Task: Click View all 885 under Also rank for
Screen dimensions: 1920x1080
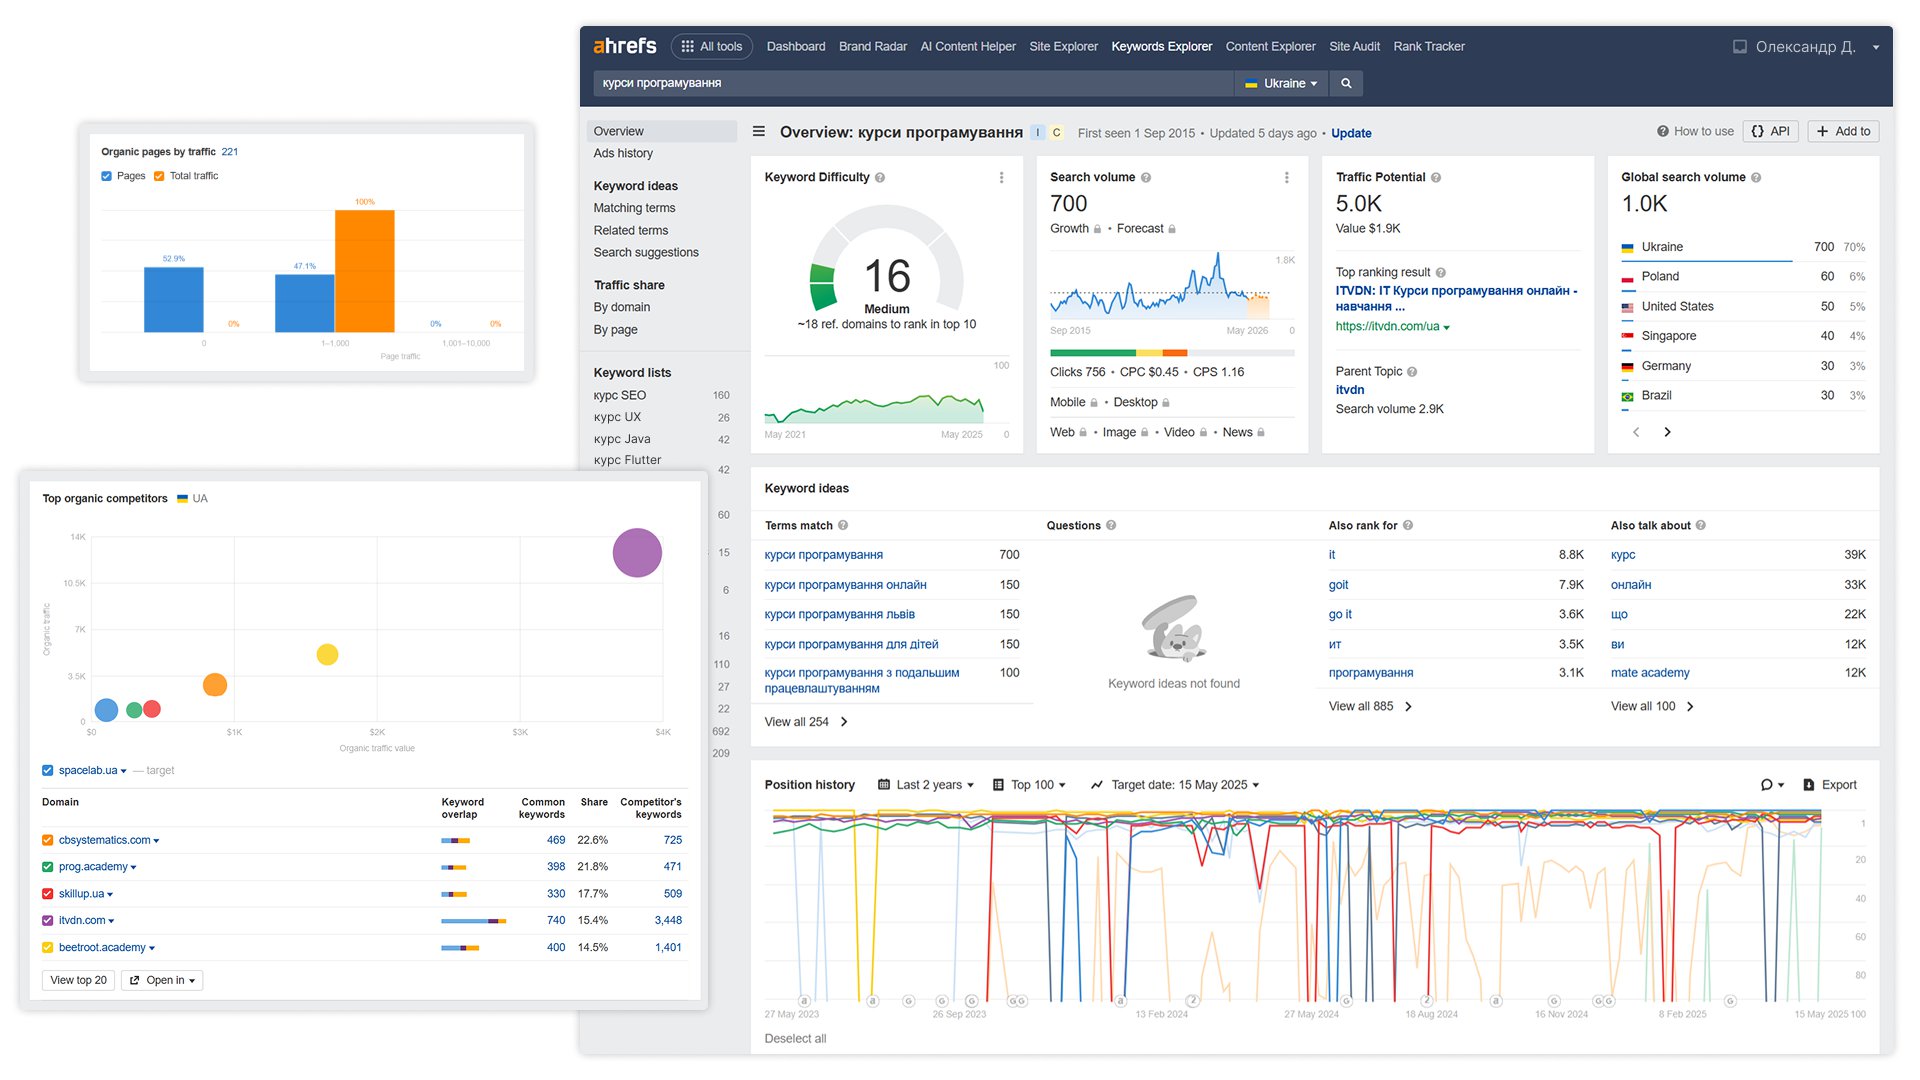Action: pos(1363,706)
